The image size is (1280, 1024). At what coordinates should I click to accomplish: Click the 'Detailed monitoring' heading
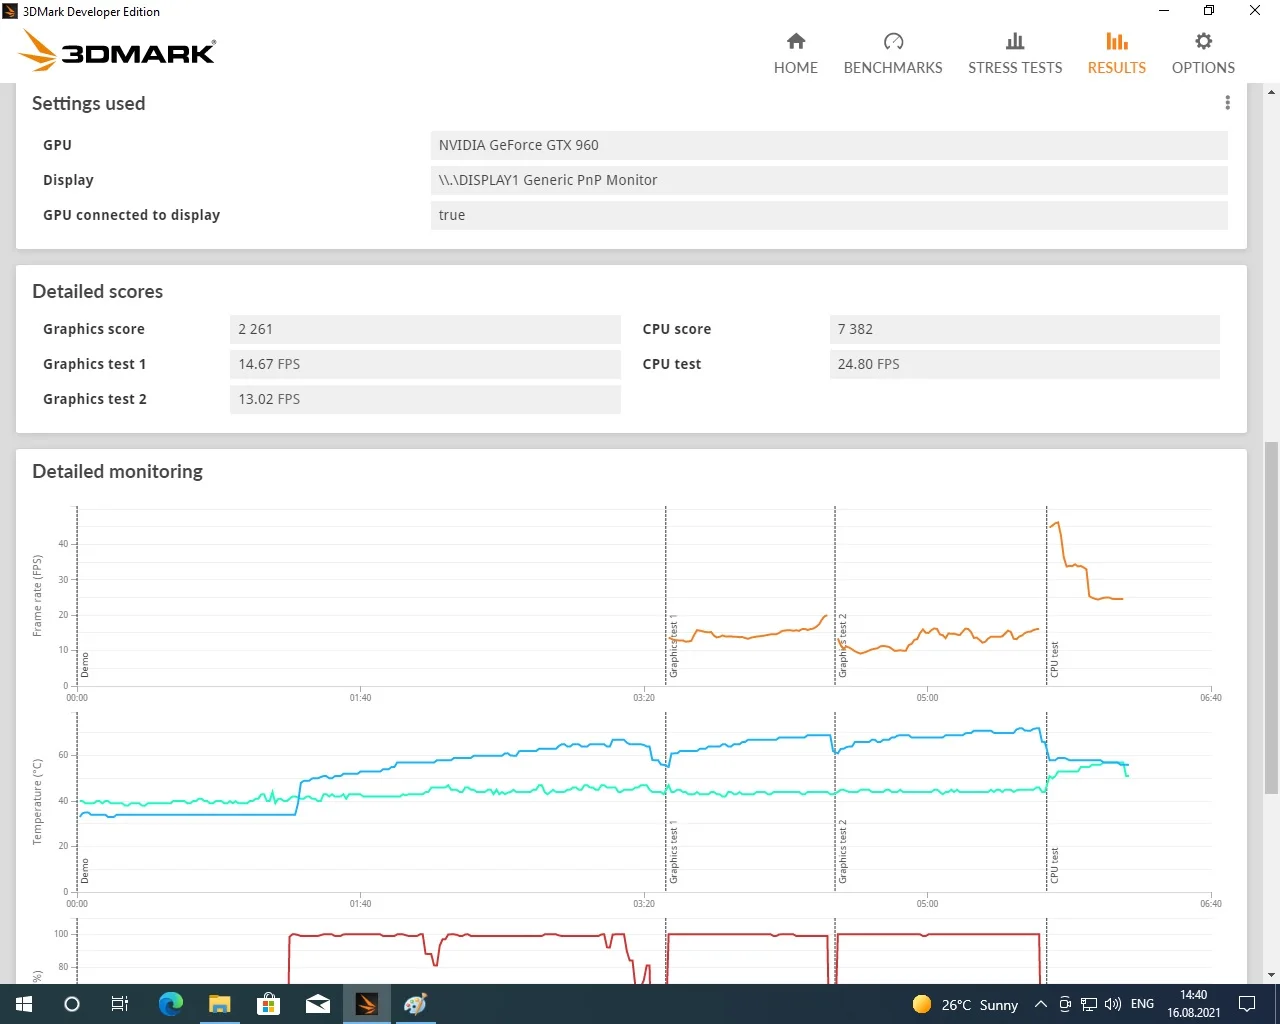(x=117, y=472)
